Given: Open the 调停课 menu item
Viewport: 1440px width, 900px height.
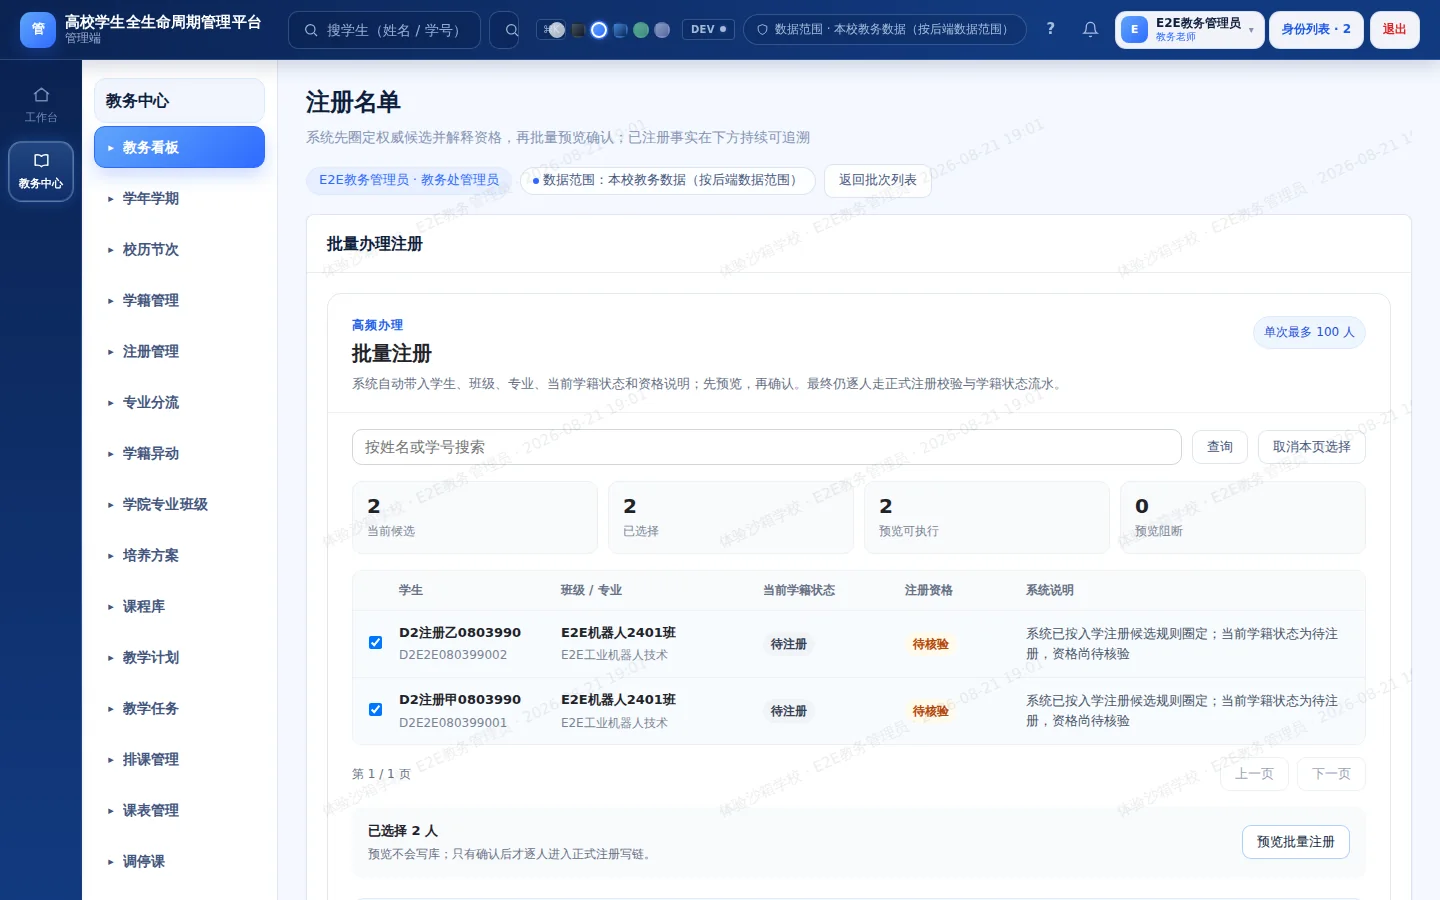Looking at the screenshot, I should tap(179, 861).
